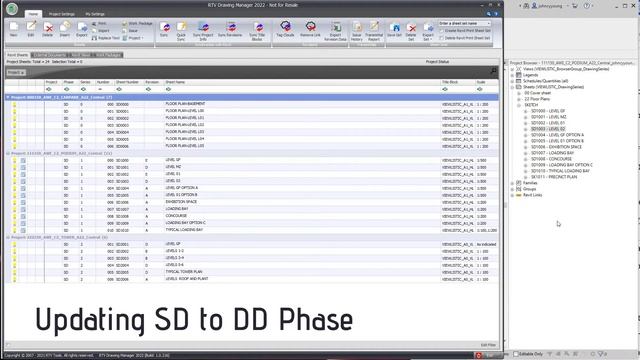Select the Work Packages tab
640x360 pixels.
click(108, 55)
